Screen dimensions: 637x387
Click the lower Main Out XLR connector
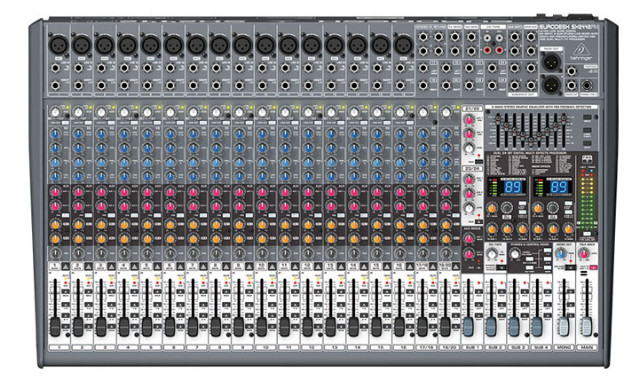point(551,85)
